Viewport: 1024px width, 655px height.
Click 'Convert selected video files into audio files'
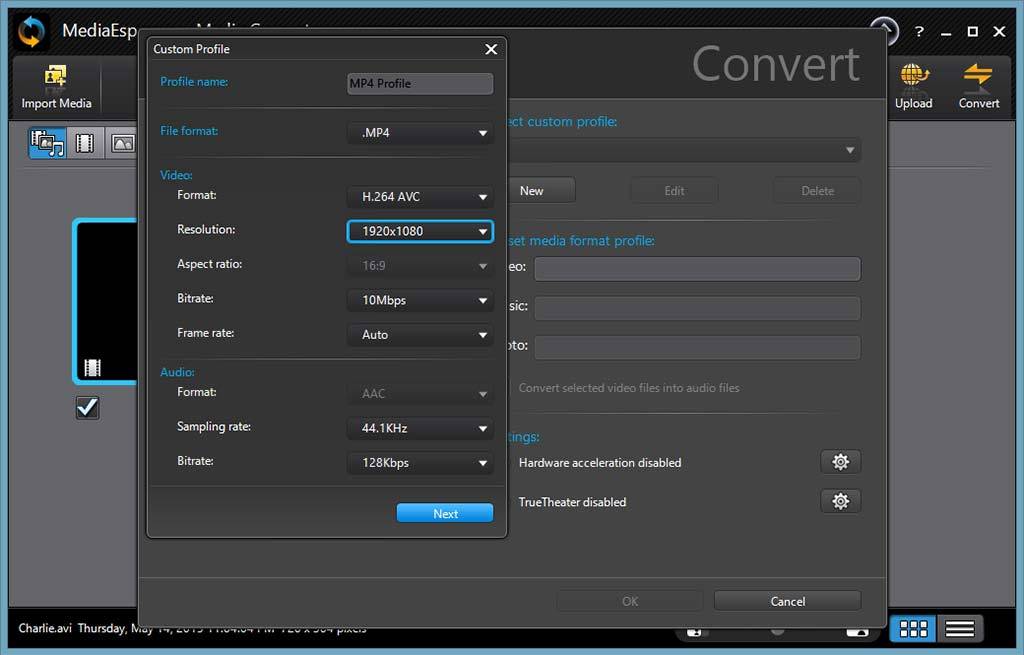point(629,388)
